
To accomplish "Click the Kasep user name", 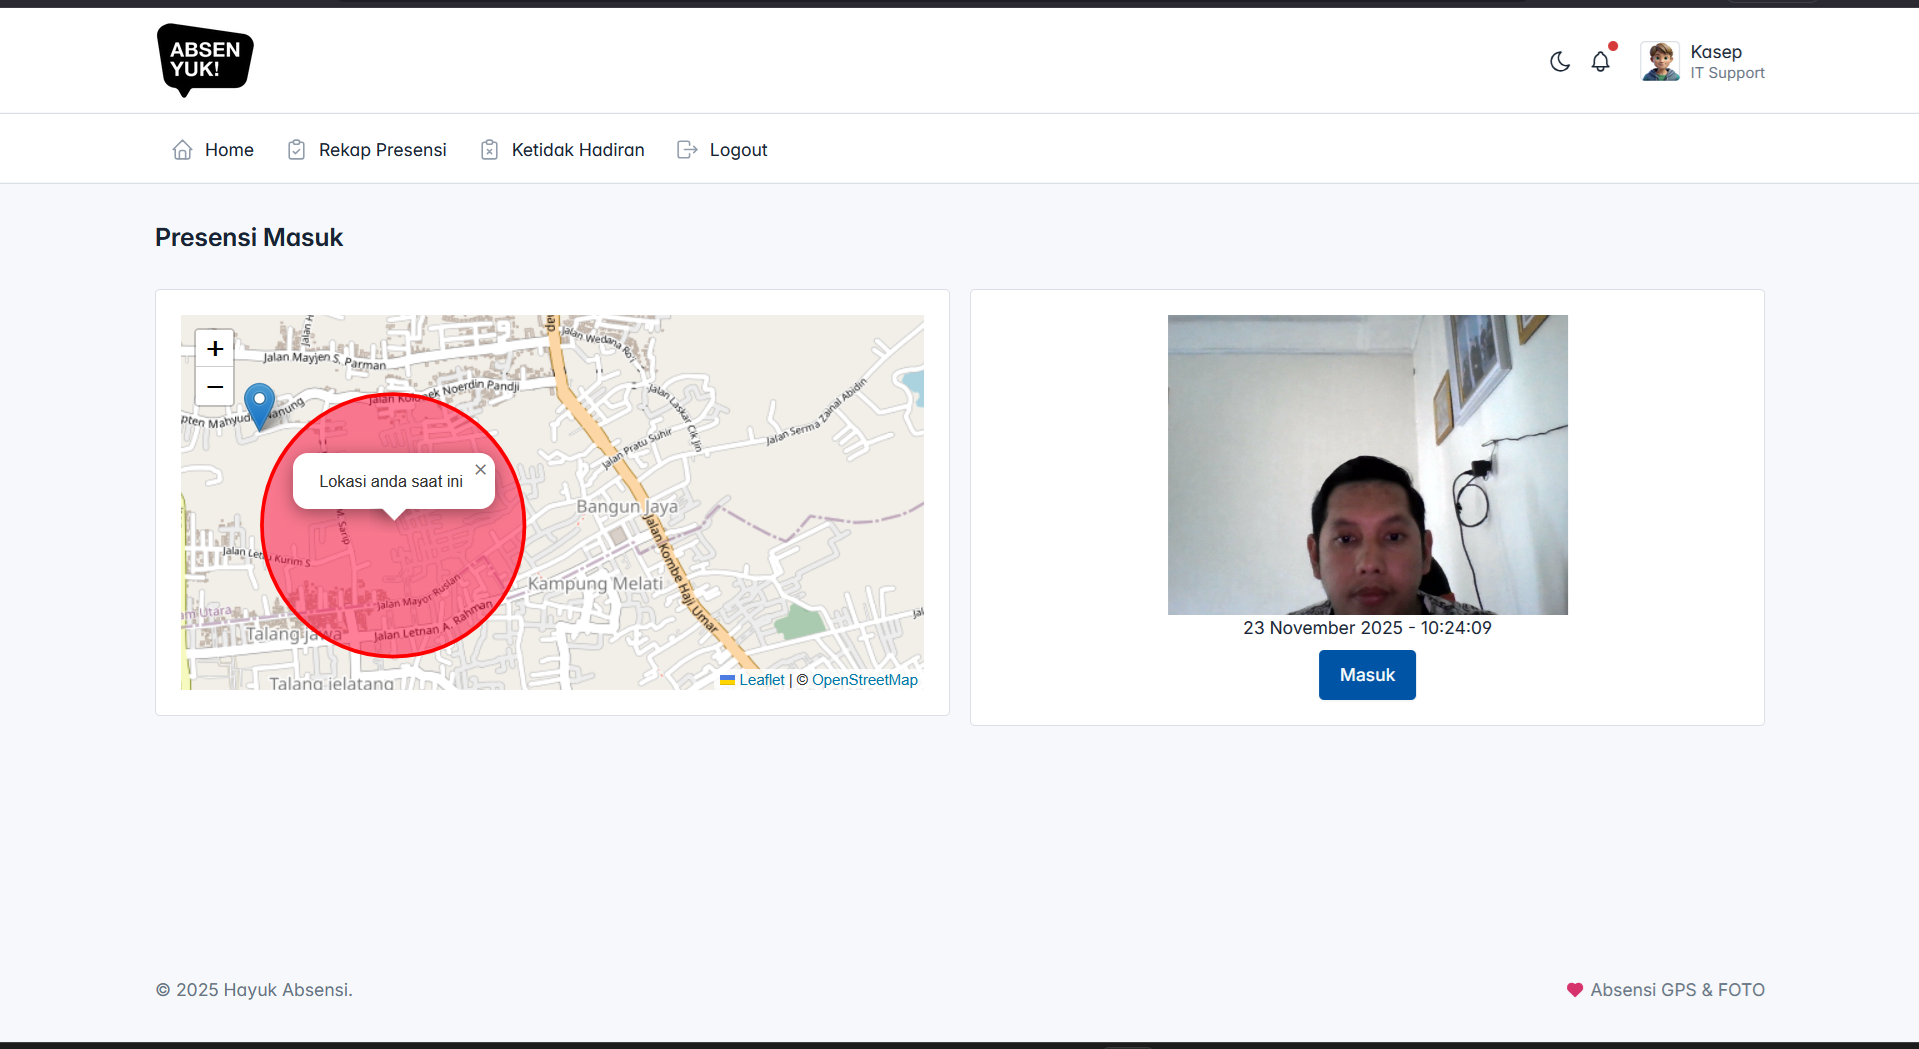I will coord(1716,52).
